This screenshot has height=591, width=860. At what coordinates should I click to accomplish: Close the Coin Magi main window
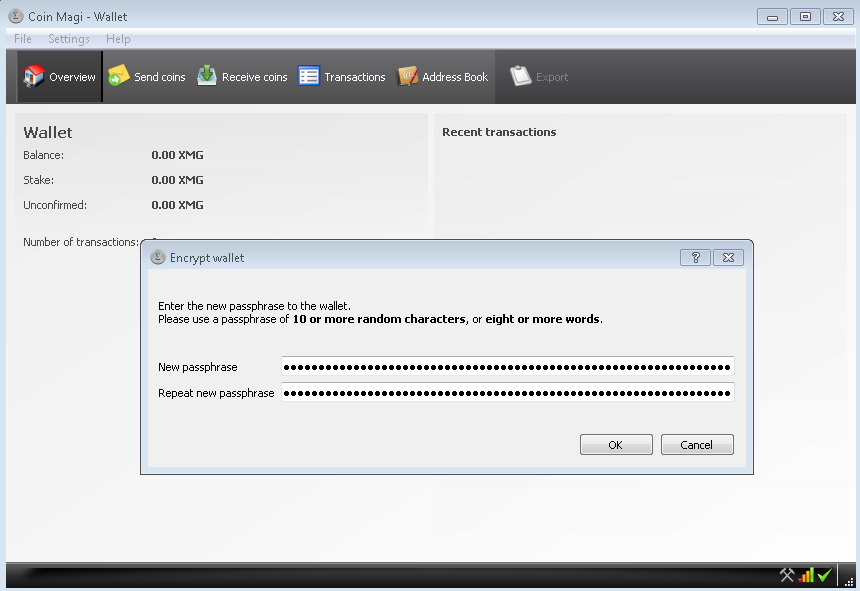tap(838, 17)
